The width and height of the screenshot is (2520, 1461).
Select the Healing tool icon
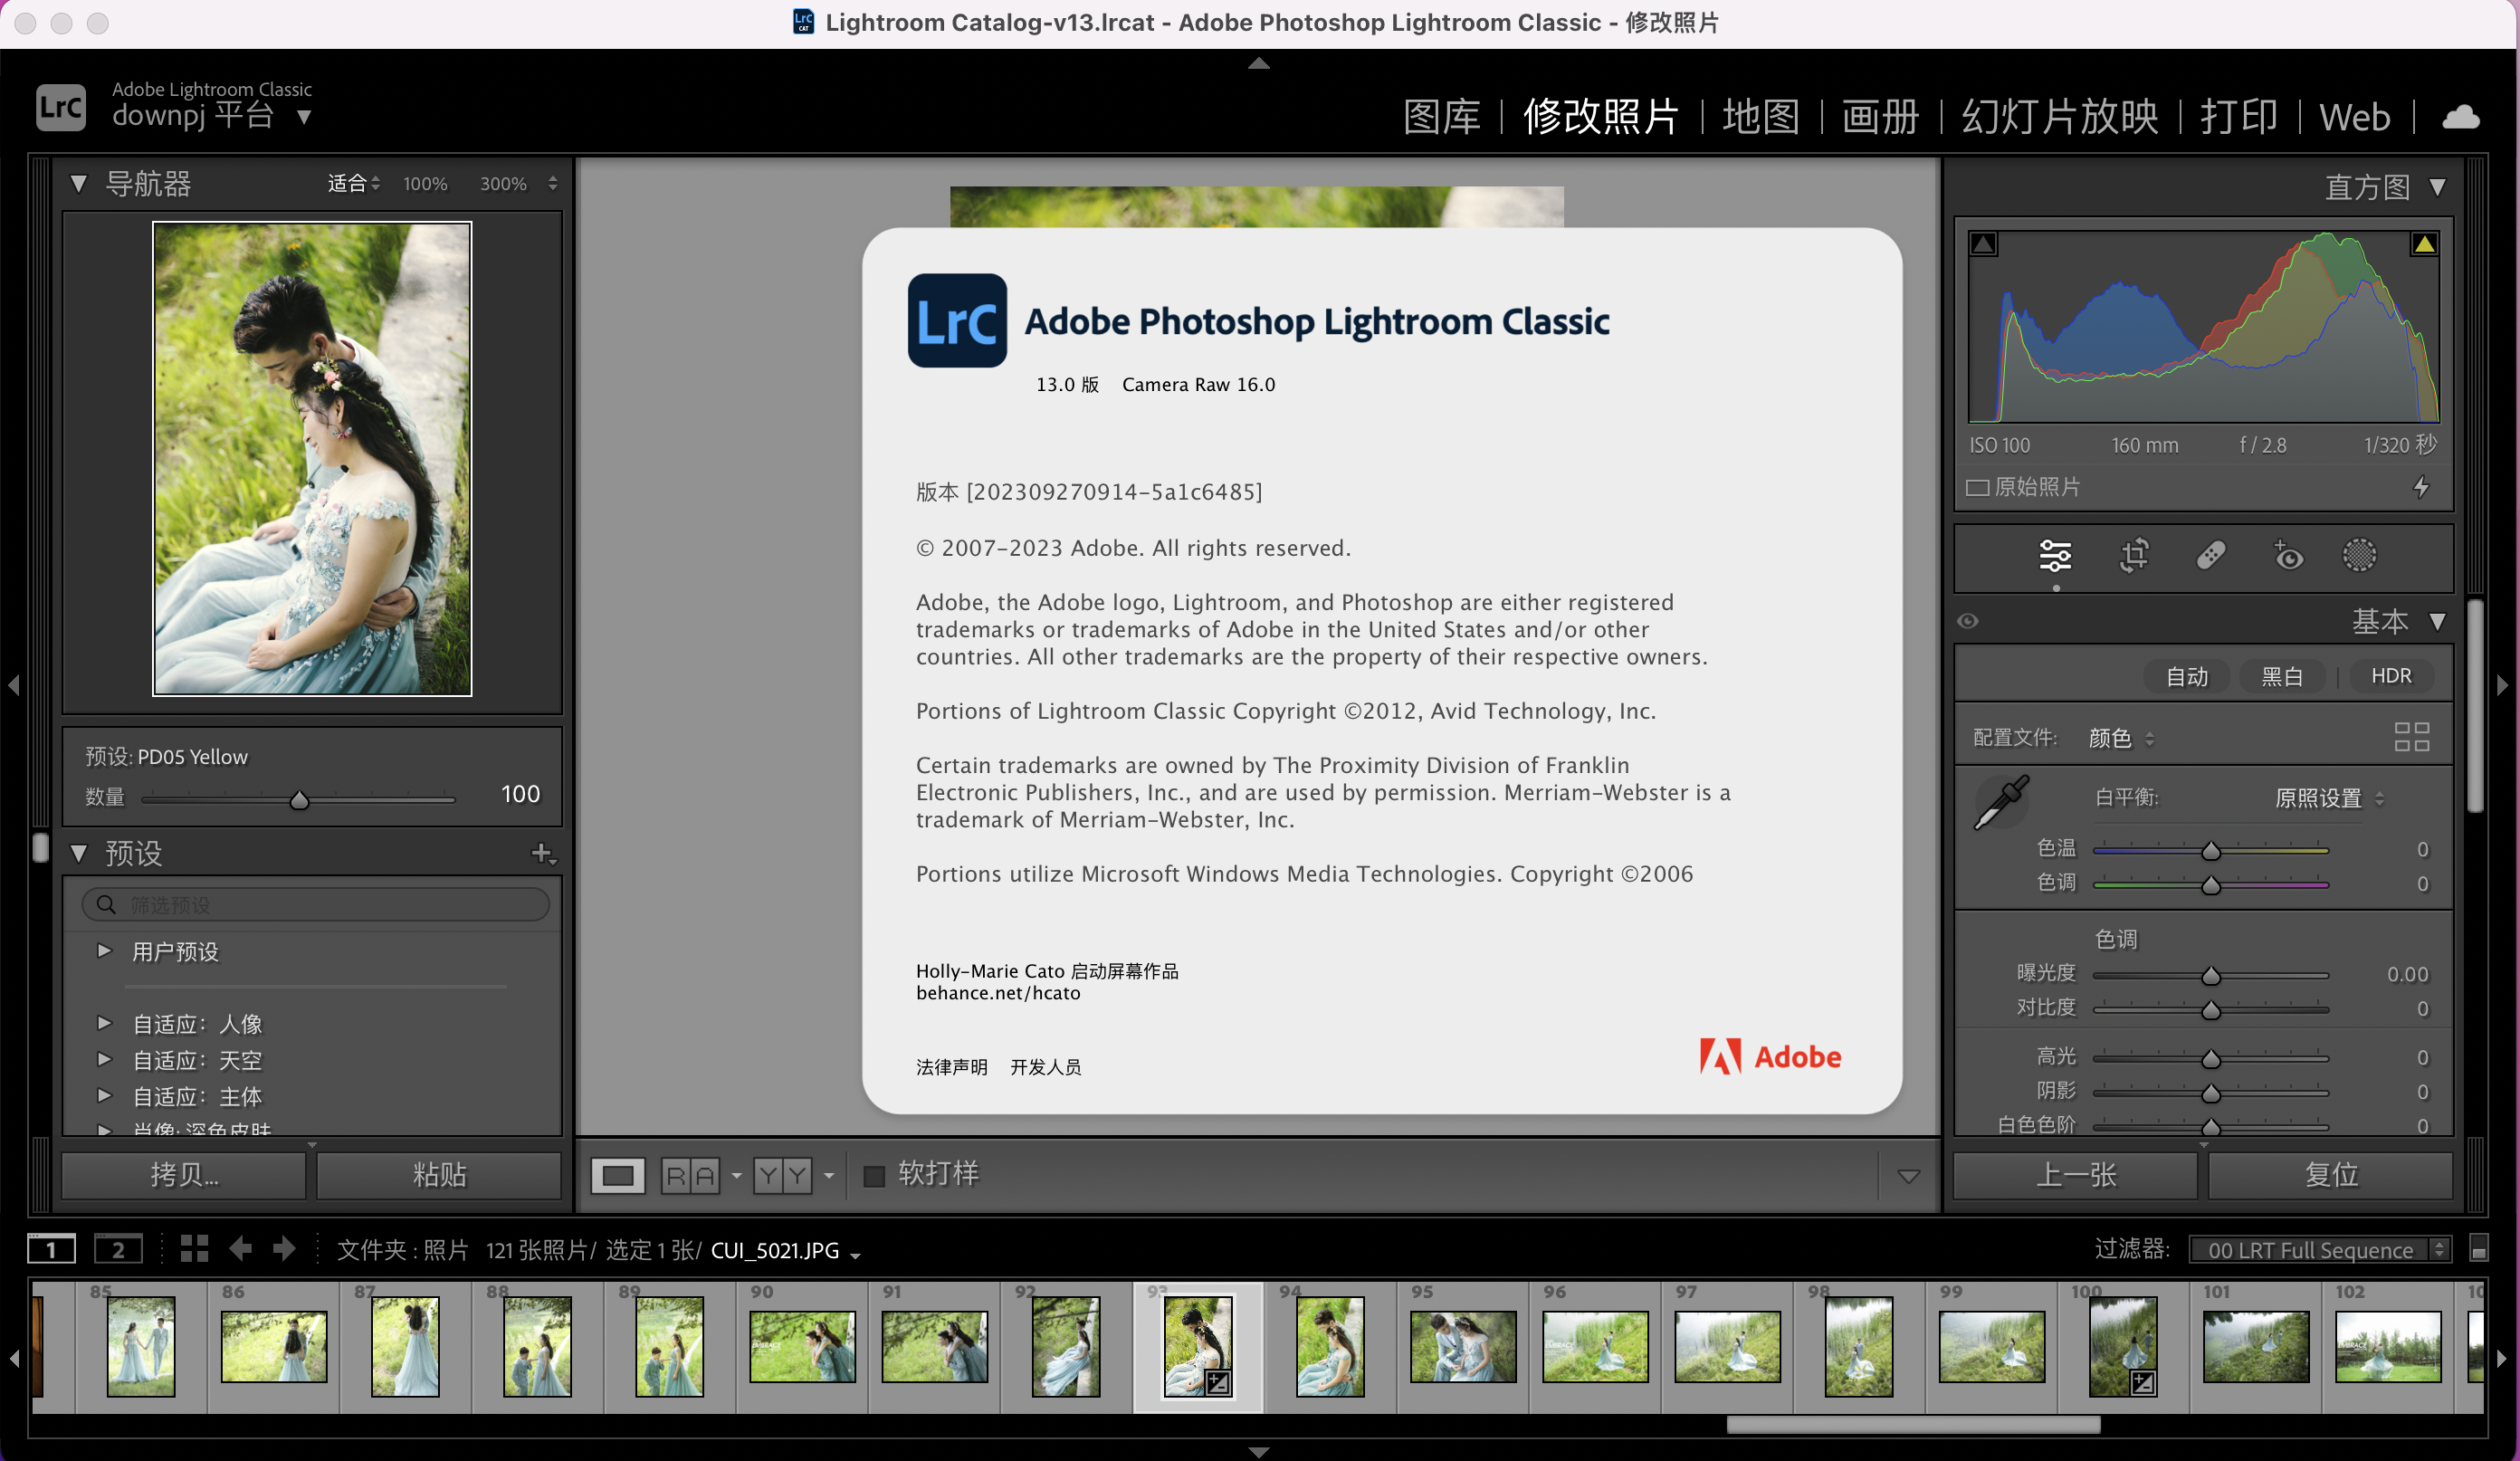click(x=2211, y=555)
